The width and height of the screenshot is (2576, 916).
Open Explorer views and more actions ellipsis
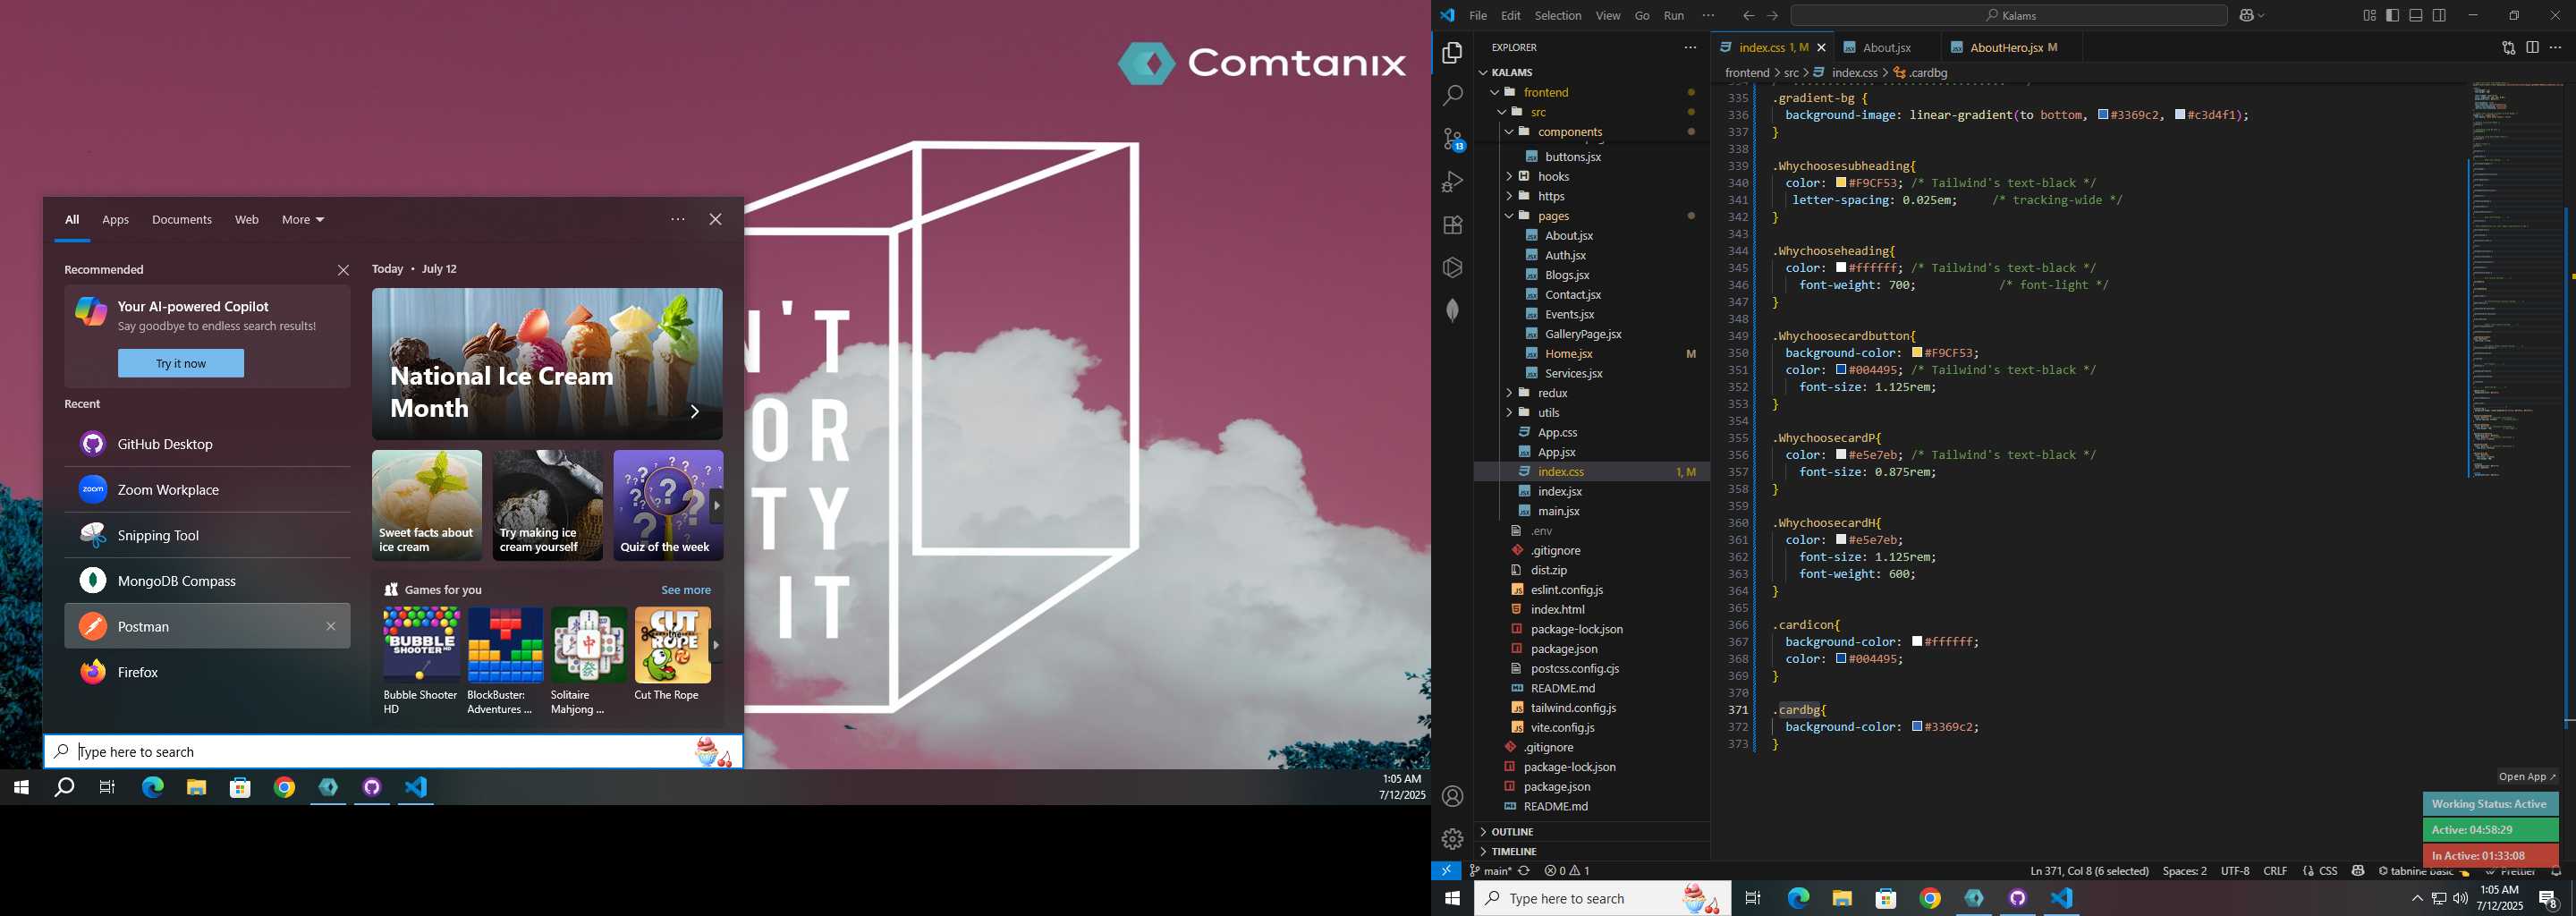[1690, 47]
